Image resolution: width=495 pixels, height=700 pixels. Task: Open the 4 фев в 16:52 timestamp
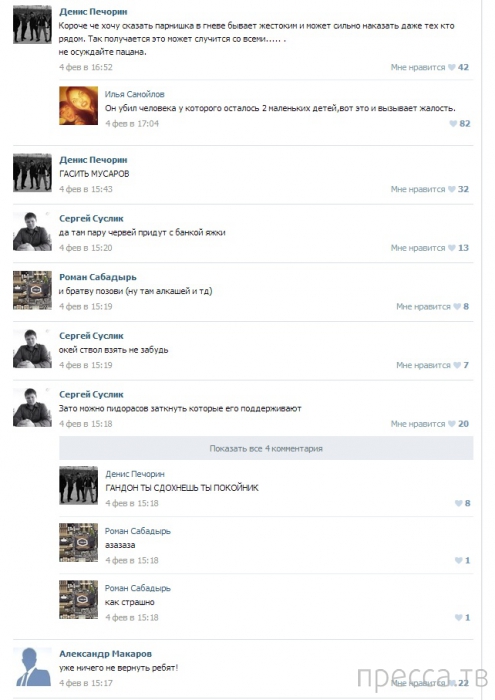86,67
